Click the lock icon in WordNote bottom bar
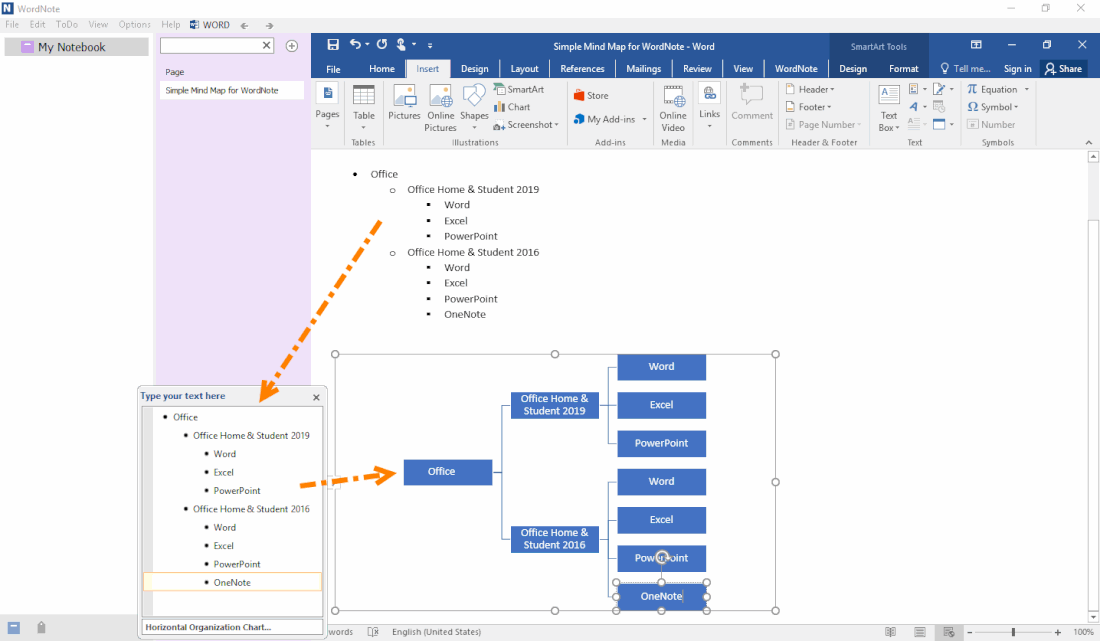 (x=41, y=628)
